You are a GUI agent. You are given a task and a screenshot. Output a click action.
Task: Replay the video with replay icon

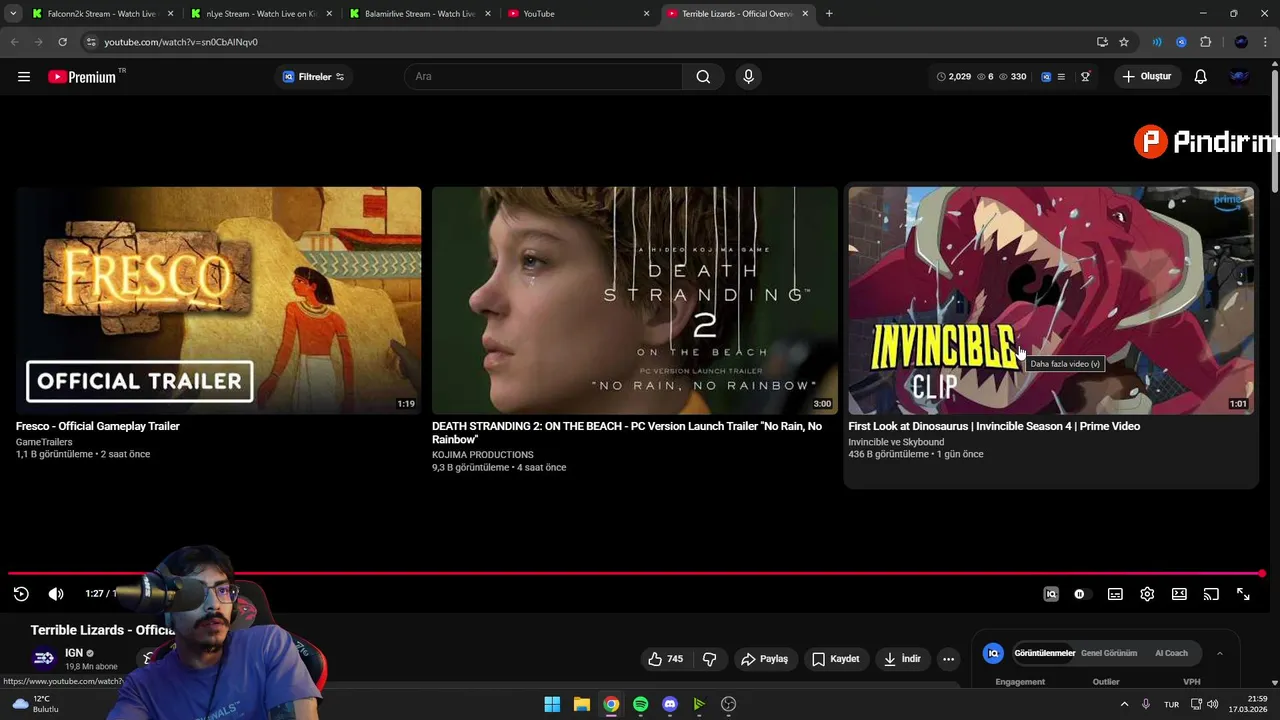click(x=21, y=594)
